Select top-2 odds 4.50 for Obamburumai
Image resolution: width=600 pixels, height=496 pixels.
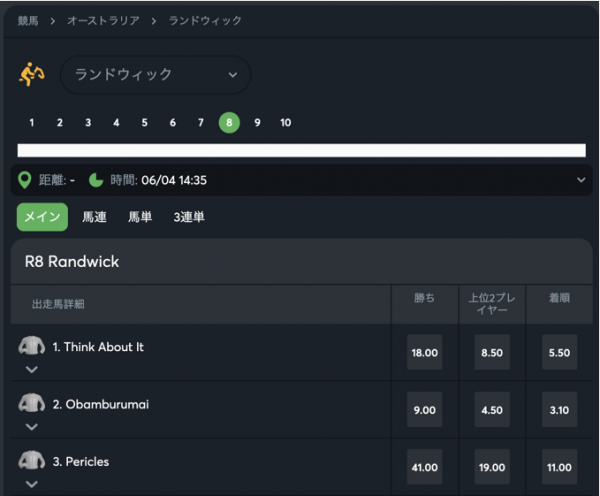coord(492,410)
